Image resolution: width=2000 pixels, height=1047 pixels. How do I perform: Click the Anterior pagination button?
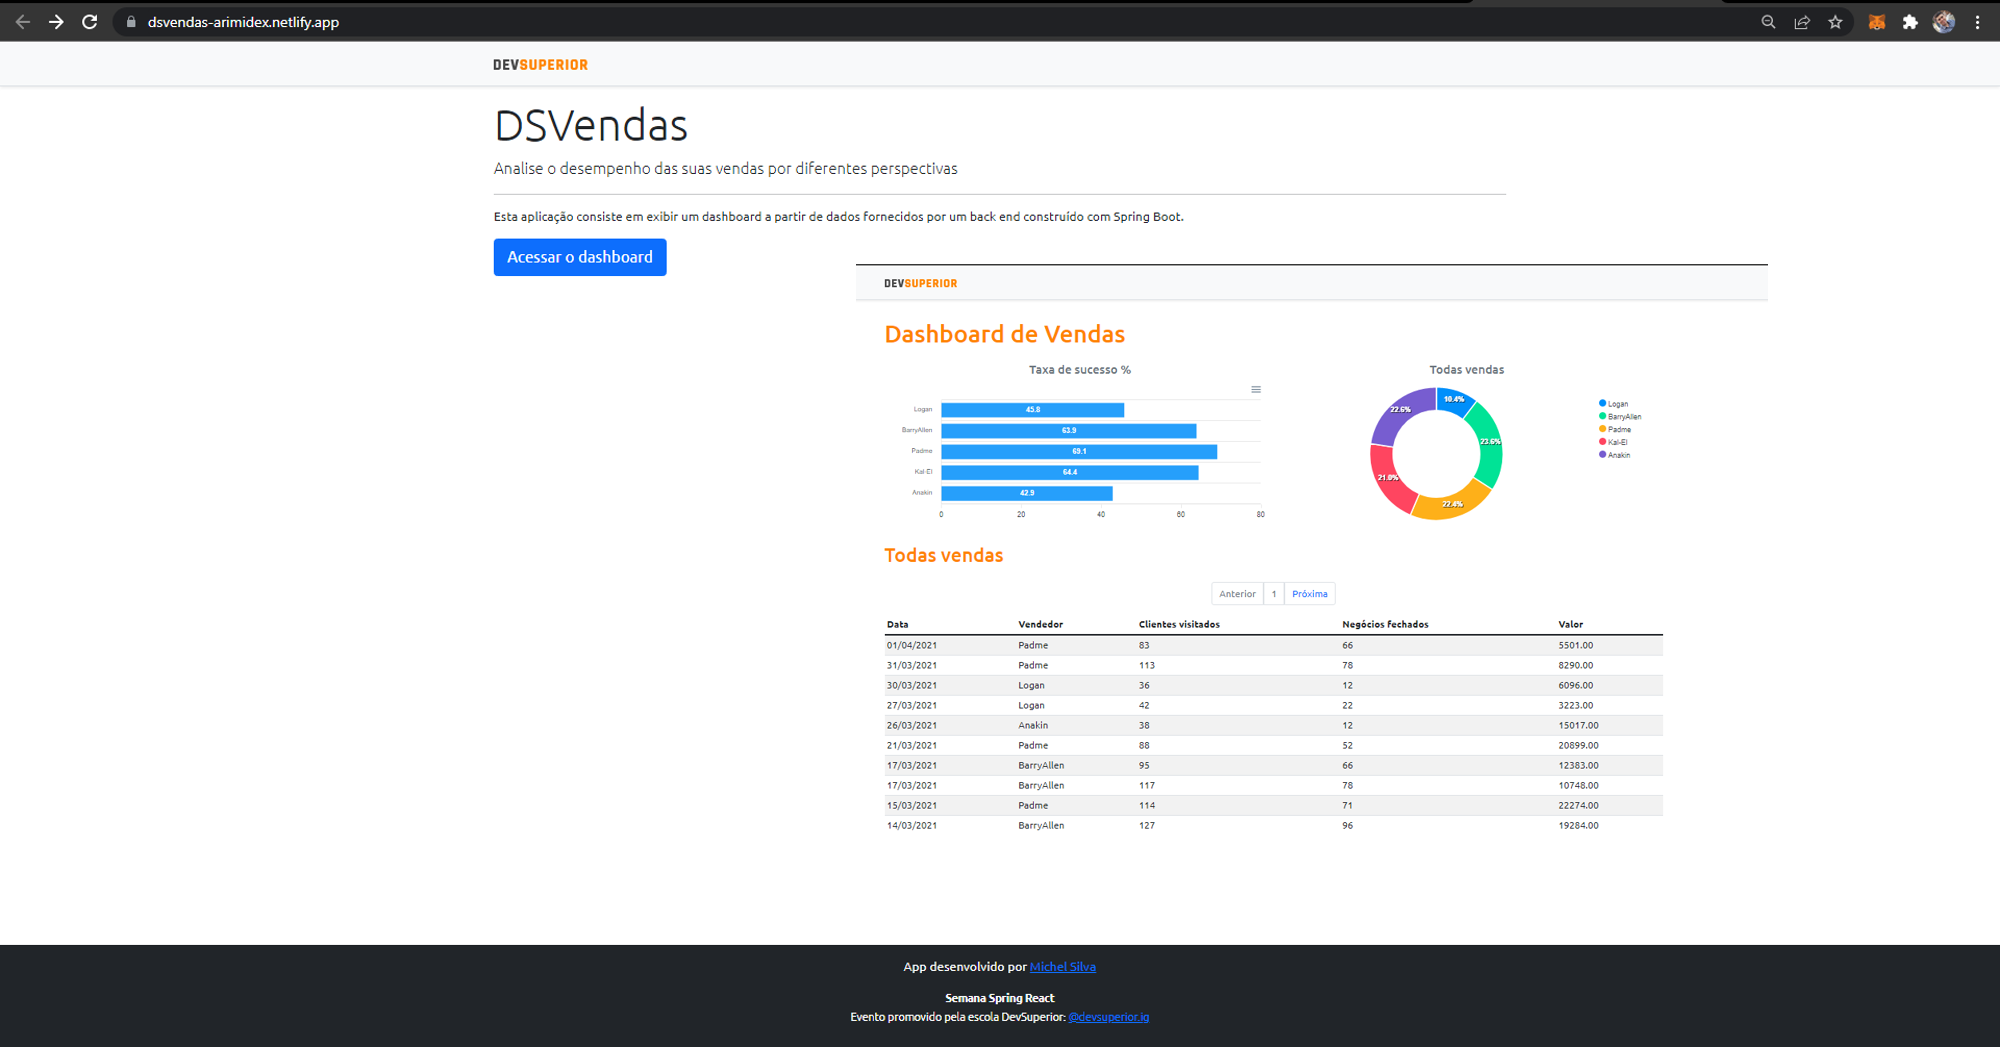(x=1237, y=594)
